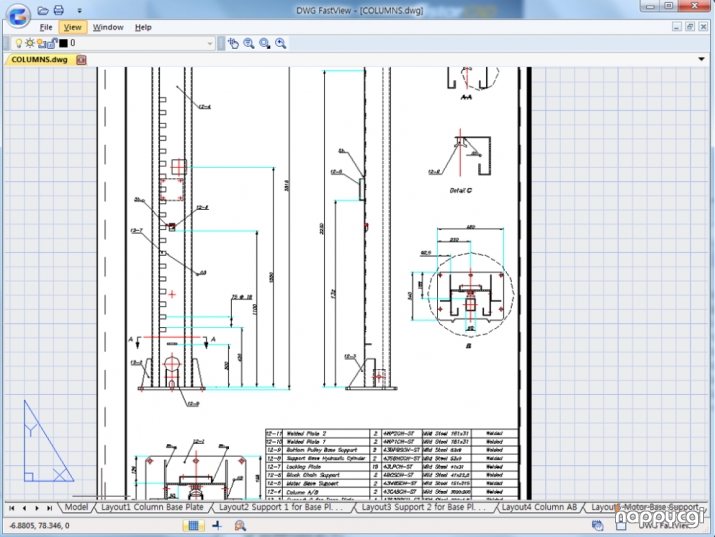Click the UCS triangle icon in drawing

tap(47, 441)
